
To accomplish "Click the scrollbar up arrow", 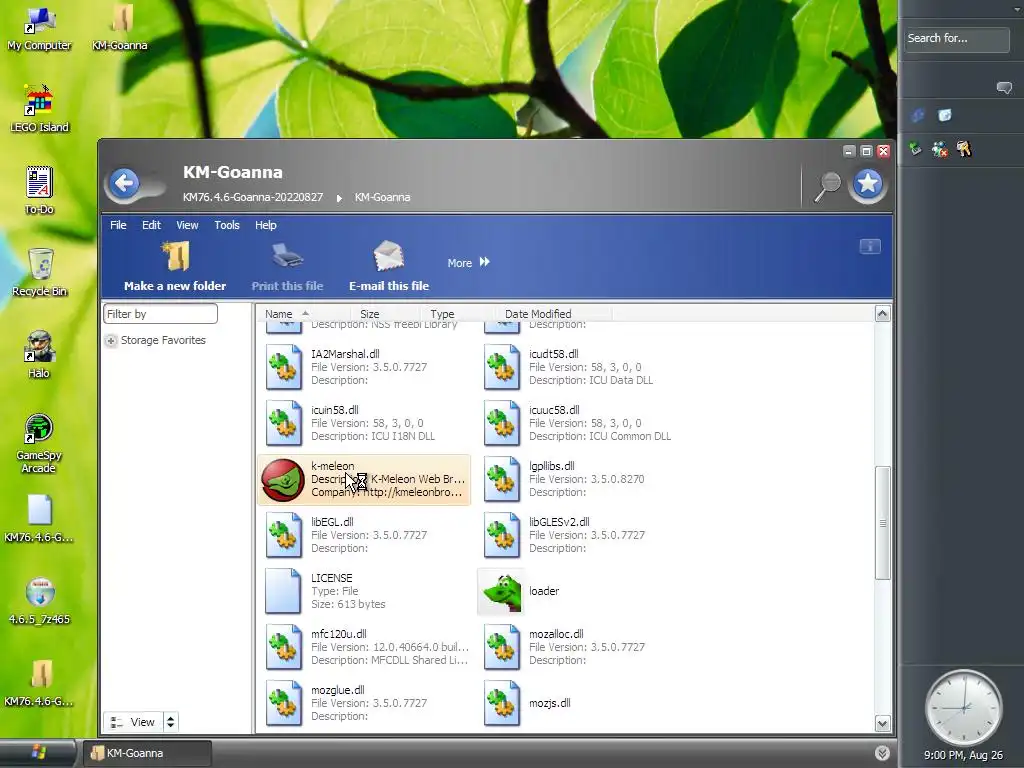I will (x=882, y=314).
